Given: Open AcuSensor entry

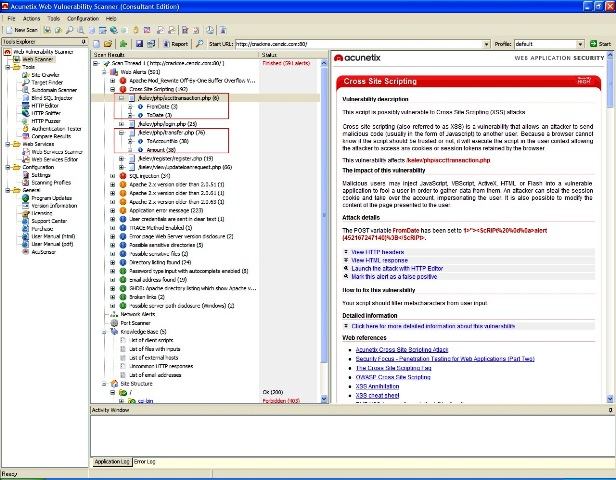Looking at the screenshot, I should click(43, 252).
